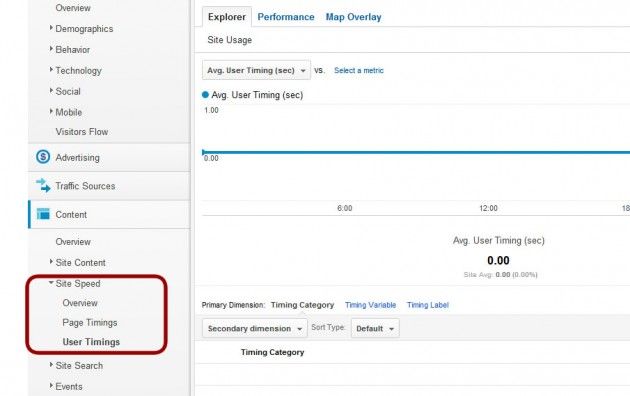Click the Advertising dollar icon
This screenshot has width=630, height=396.
(43, 157)
